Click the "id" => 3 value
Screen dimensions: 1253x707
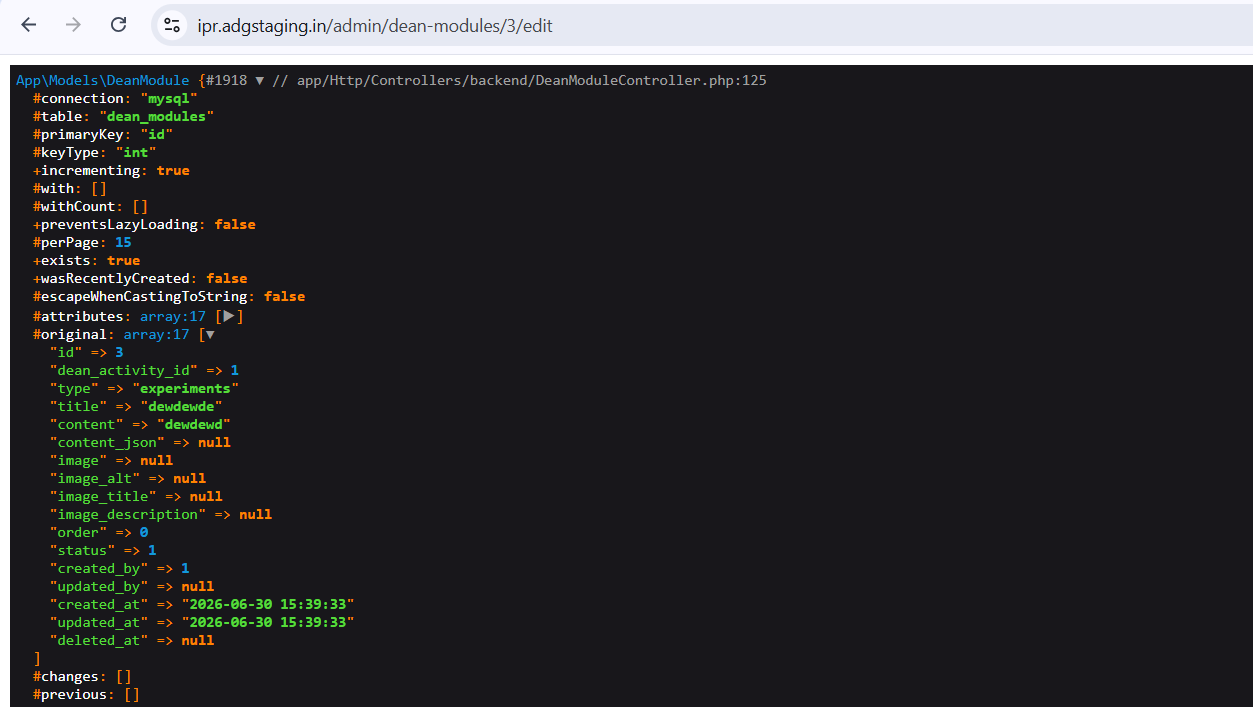click(119, 352)
